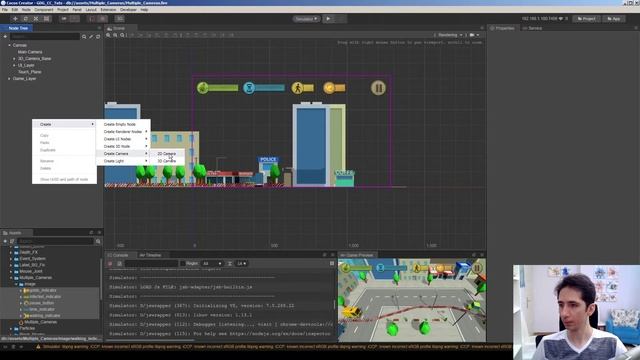This screenshot has width=640, height=360.
Task: Click the Game Preview tab
Action: [x=357, y=255]
